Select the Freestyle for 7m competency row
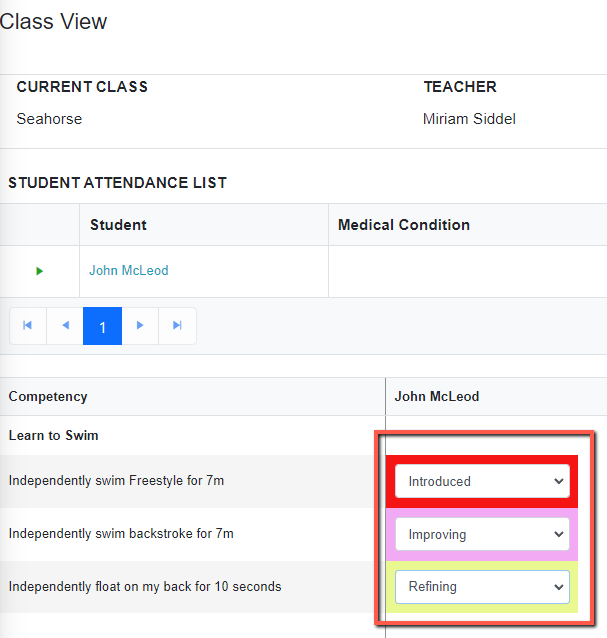Image resolution: width=607 pixels, height=638 pixels. (116, 481)
